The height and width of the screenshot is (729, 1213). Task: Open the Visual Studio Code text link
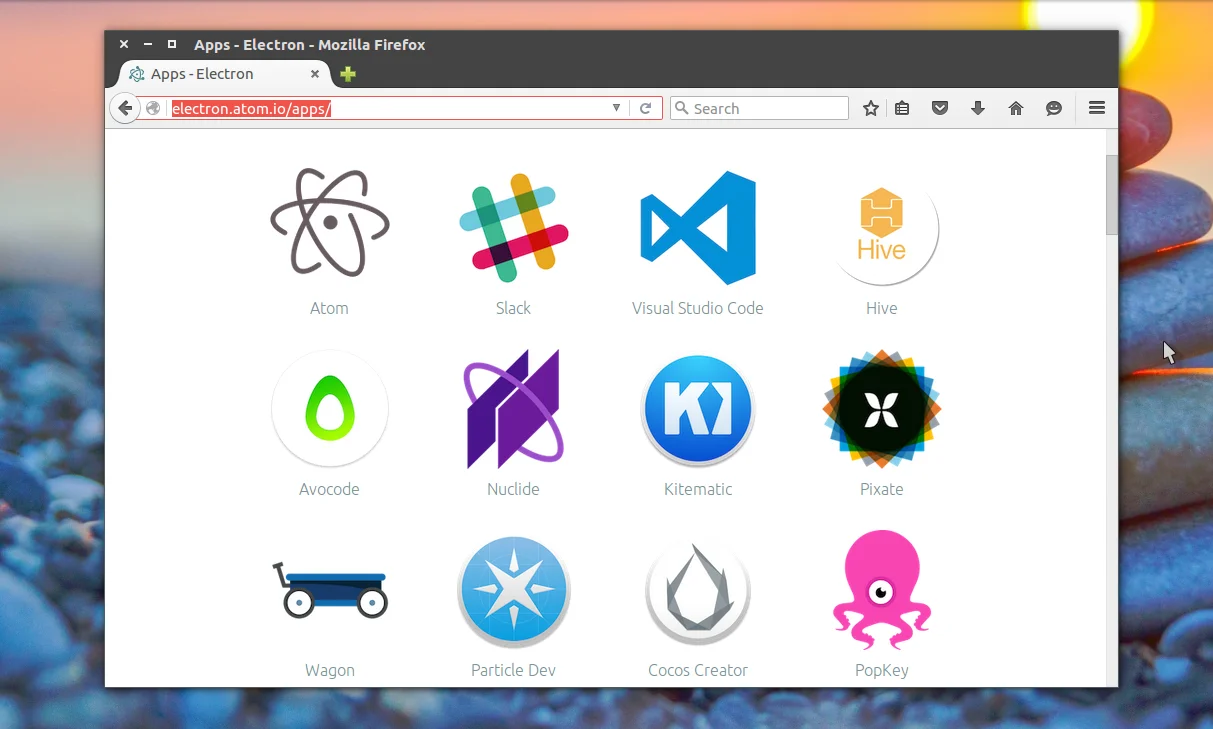(x=698, y=308)
